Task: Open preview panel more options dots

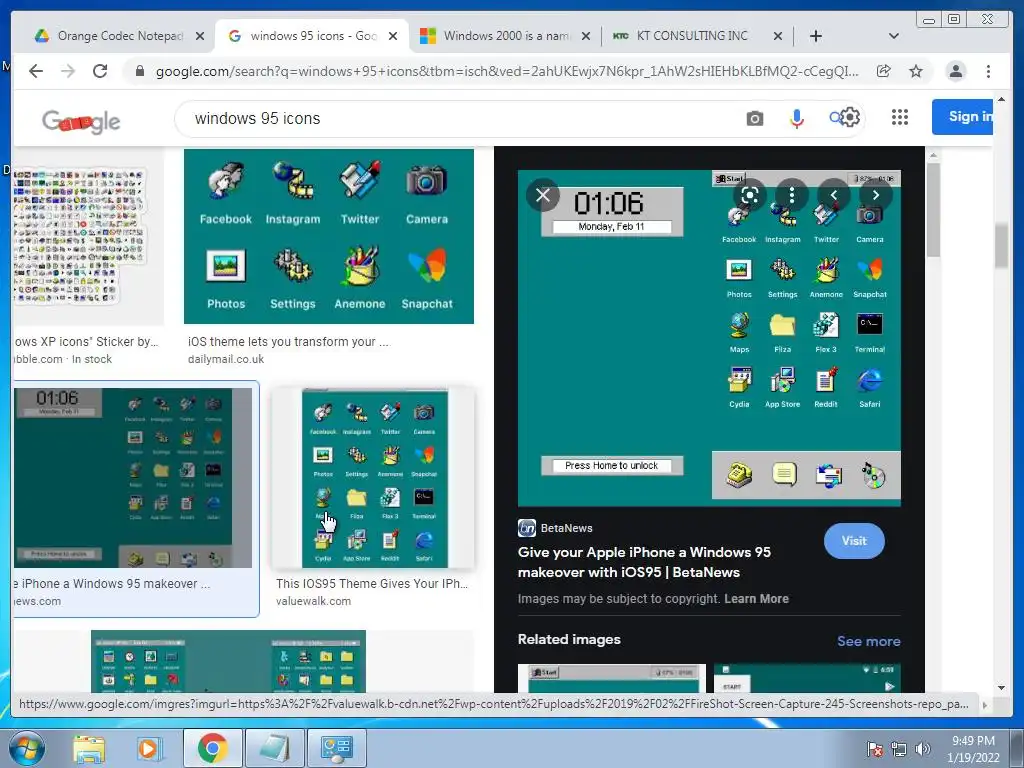Action: [792, 195]
